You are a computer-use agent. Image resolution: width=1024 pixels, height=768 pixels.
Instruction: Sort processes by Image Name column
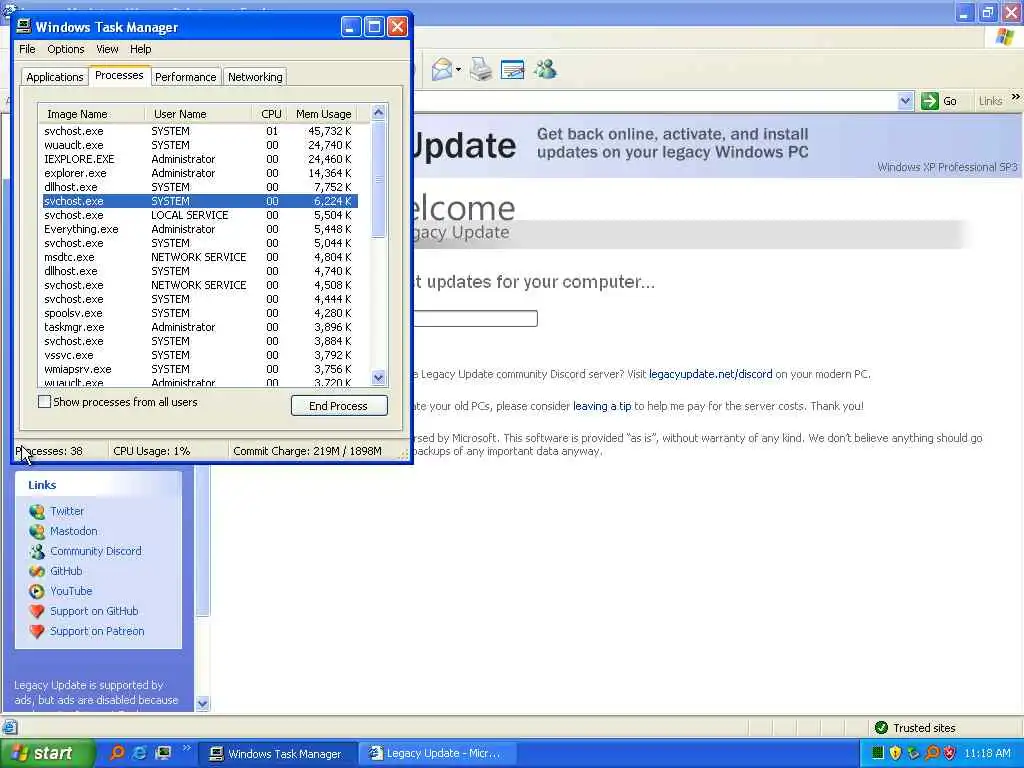point(91,114)
